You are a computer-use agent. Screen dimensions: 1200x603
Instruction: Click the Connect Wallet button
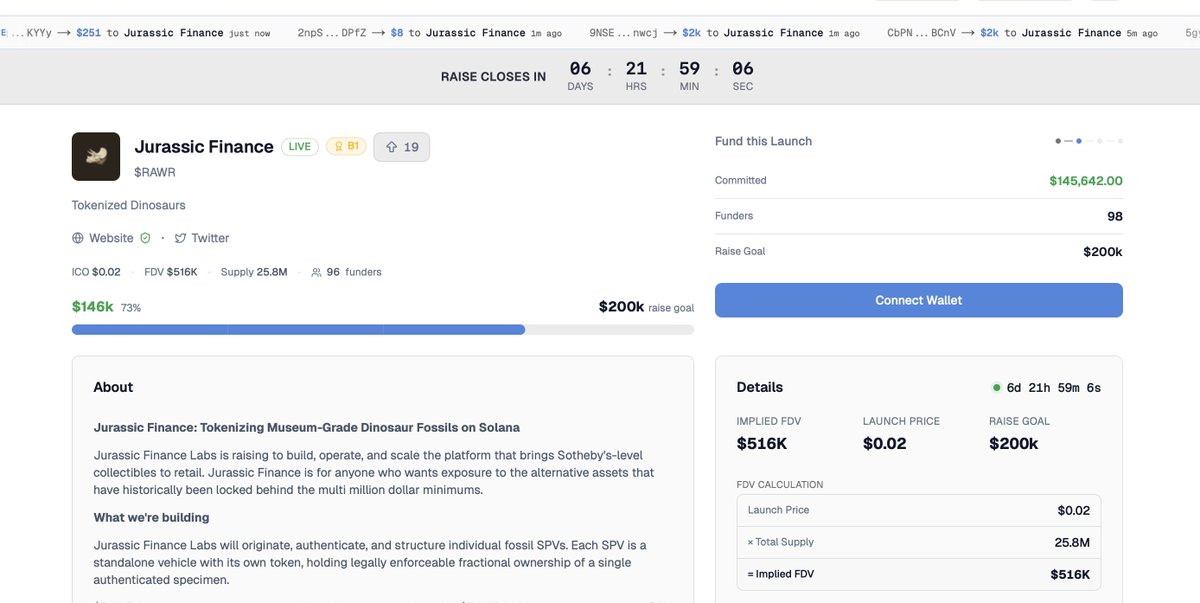click(918, 300)
